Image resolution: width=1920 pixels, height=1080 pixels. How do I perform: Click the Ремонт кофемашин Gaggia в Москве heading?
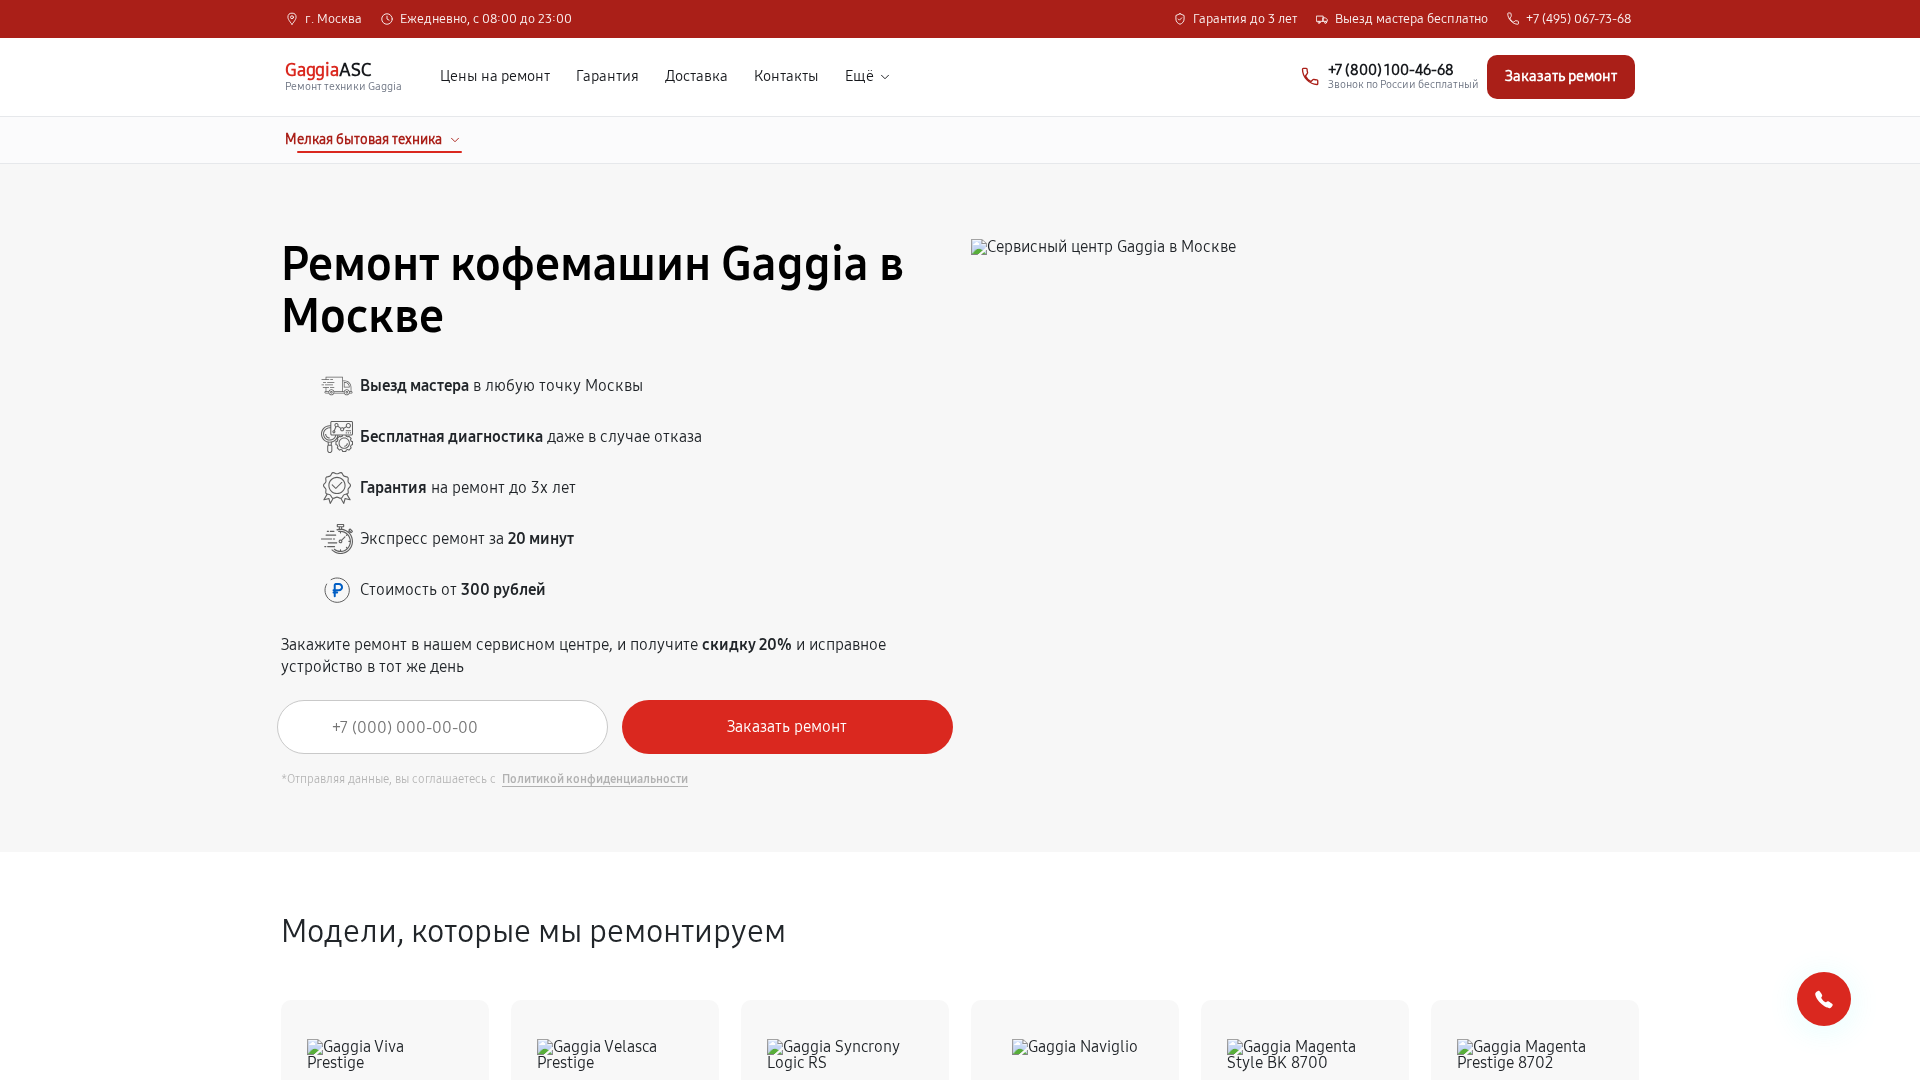pos(592,290)
